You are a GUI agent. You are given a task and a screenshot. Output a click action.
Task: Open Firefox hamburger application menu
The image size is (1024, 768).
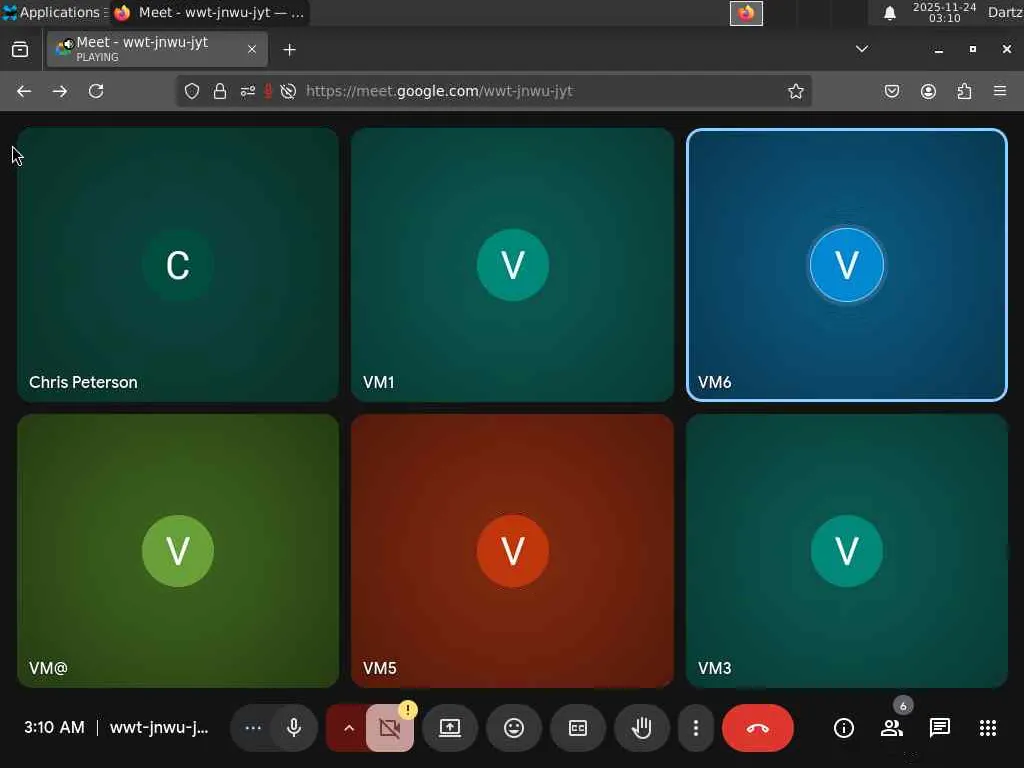pos(1000,91)
